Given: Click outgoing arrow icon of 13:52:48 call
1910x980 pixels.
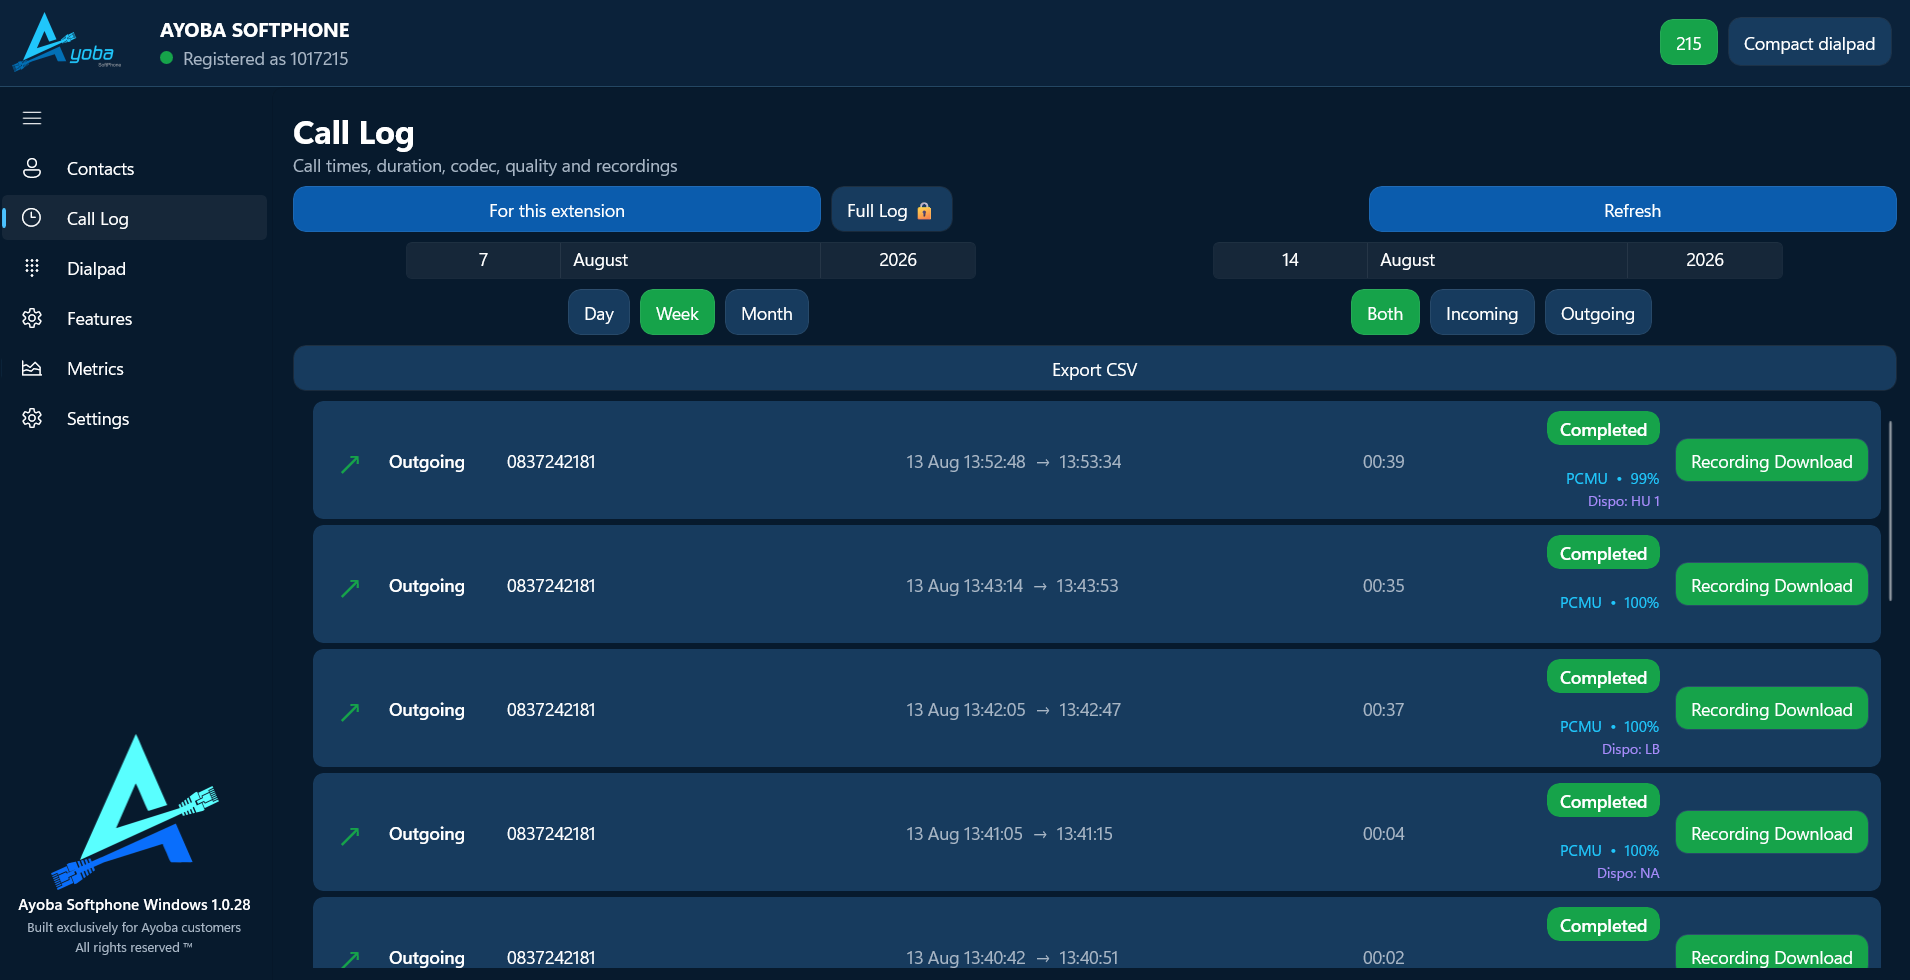Looking at the screenshot, I should coord(350,464).
